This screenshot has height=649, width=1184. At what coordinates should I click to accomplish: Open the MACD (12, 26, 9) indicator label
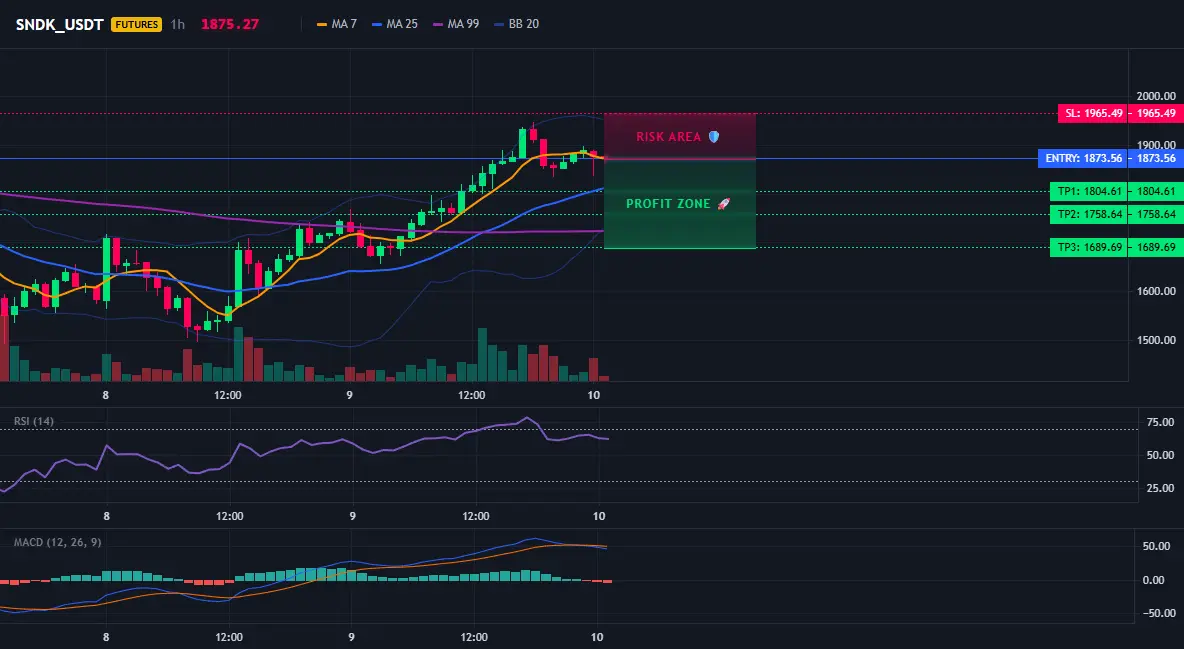point(57,542)
